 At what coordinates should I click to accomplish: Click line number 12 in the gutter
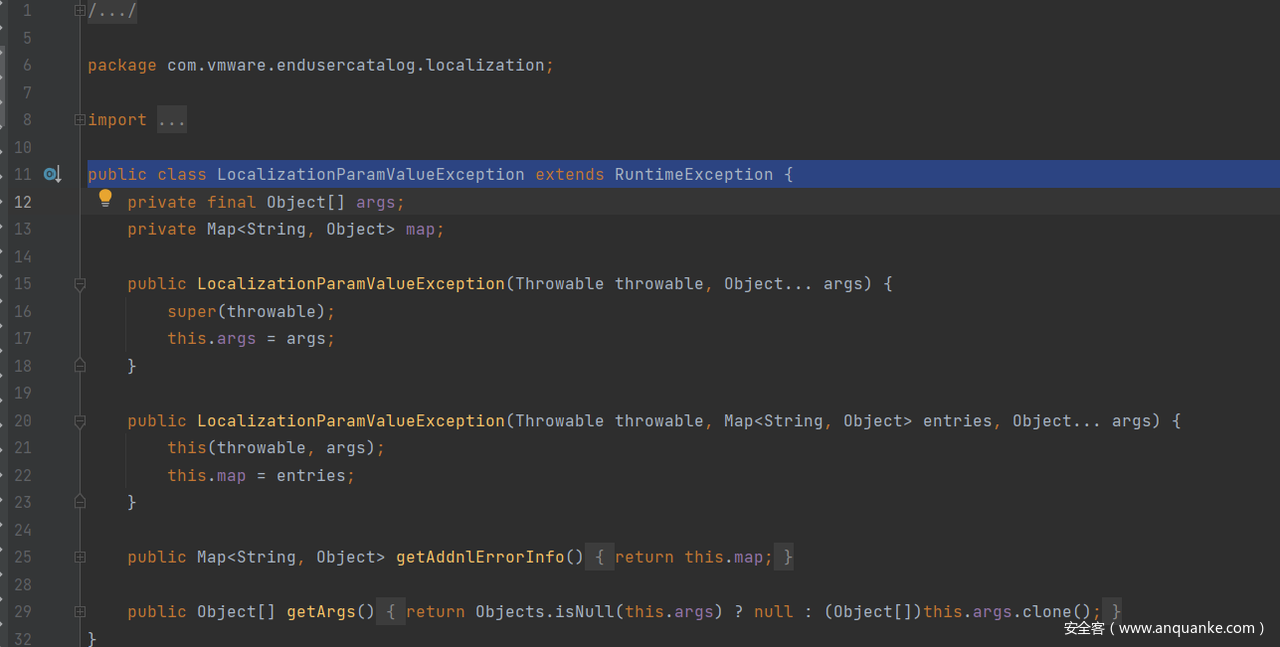(22, 202)
